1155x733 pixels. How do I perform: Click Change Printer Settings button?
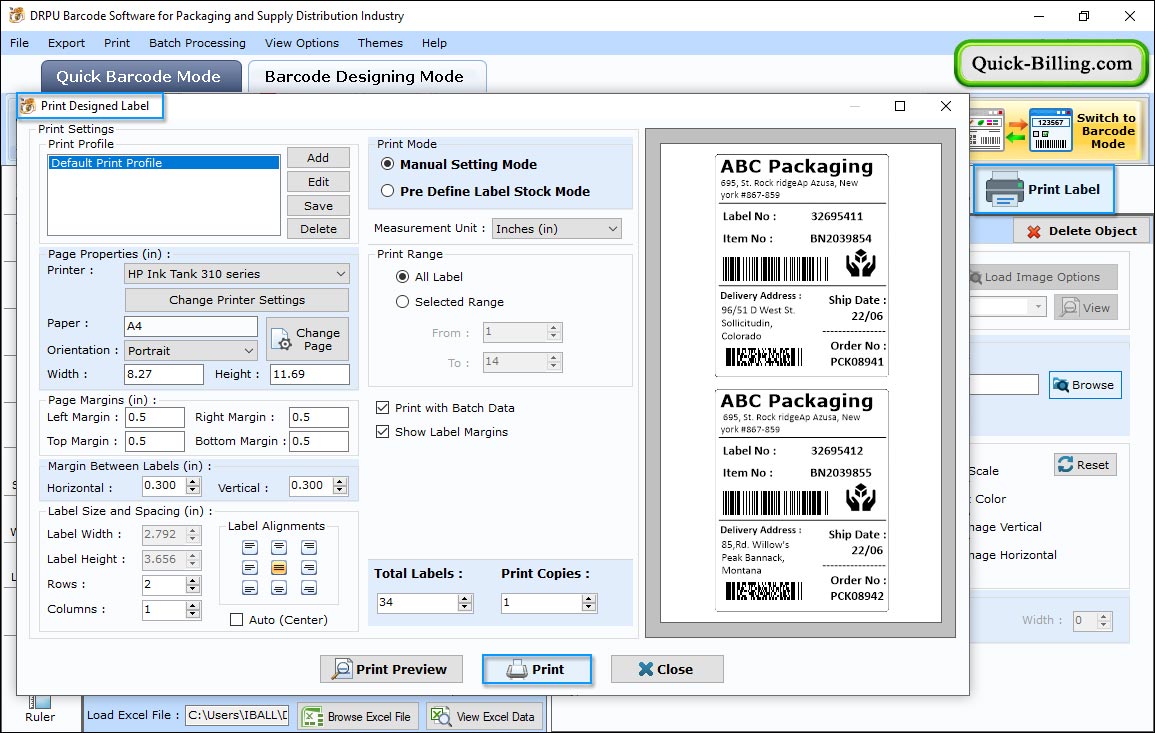pos(237,300)
